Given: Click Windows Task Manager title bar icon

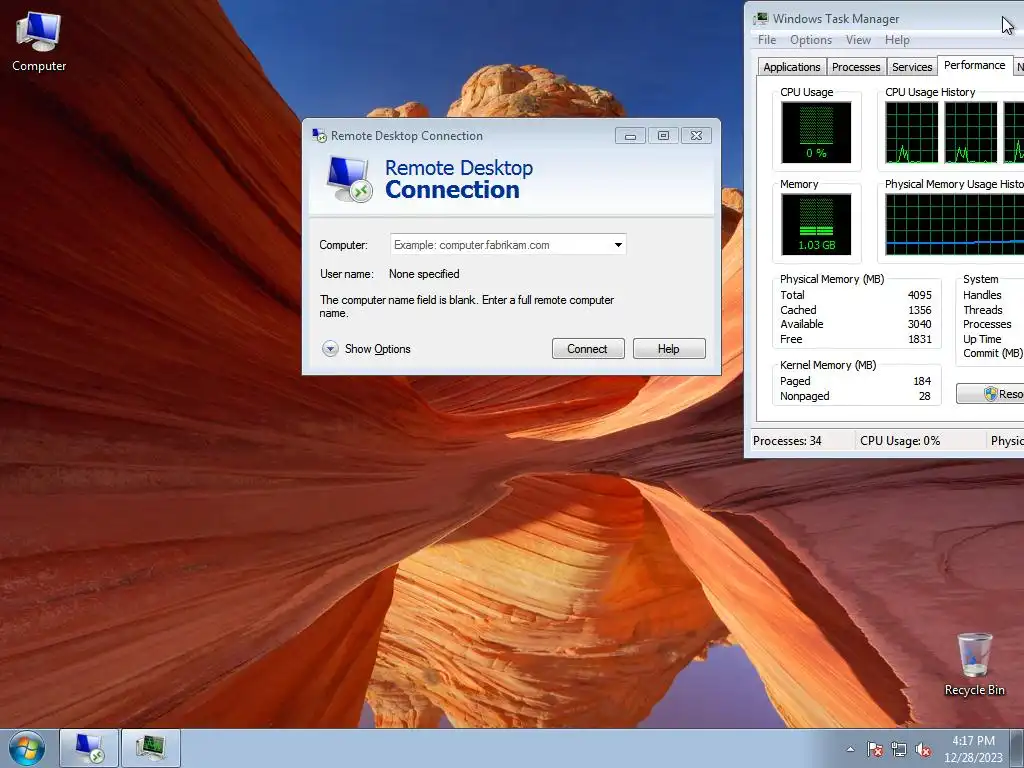Looking at the screenshot, I should (x=761, y=18).
